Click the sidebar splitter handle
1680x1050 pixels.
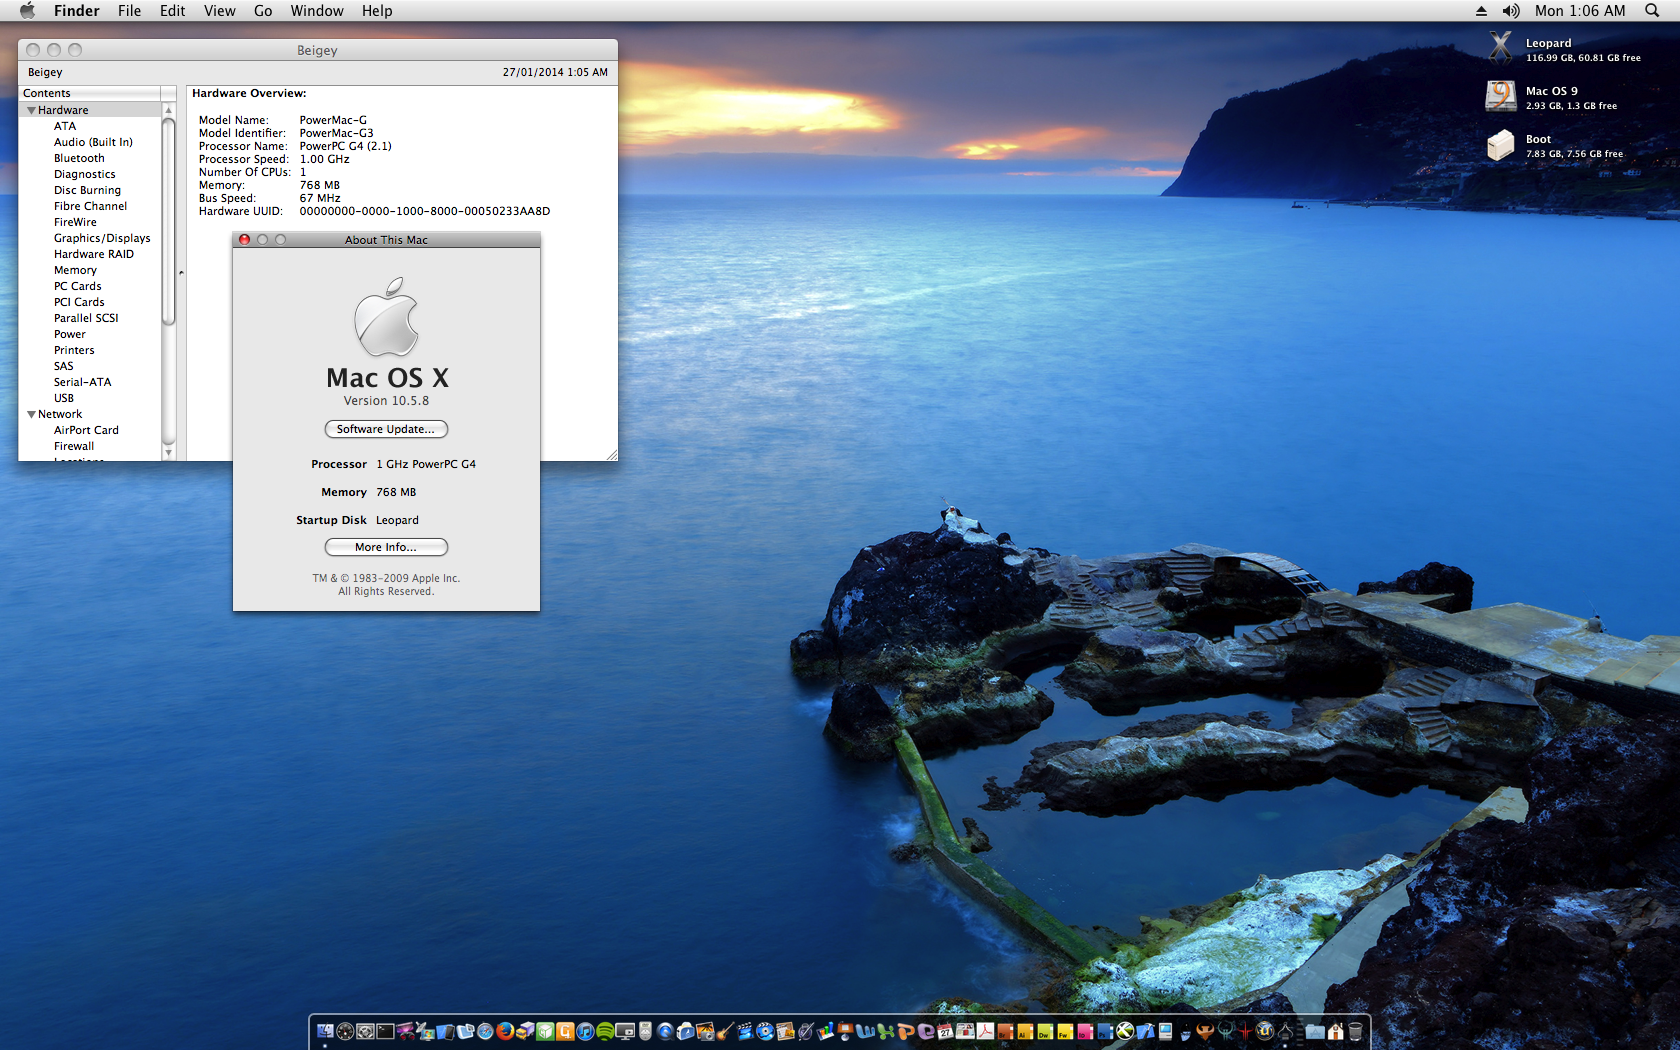pyautogui.click(x=181, y=272)
